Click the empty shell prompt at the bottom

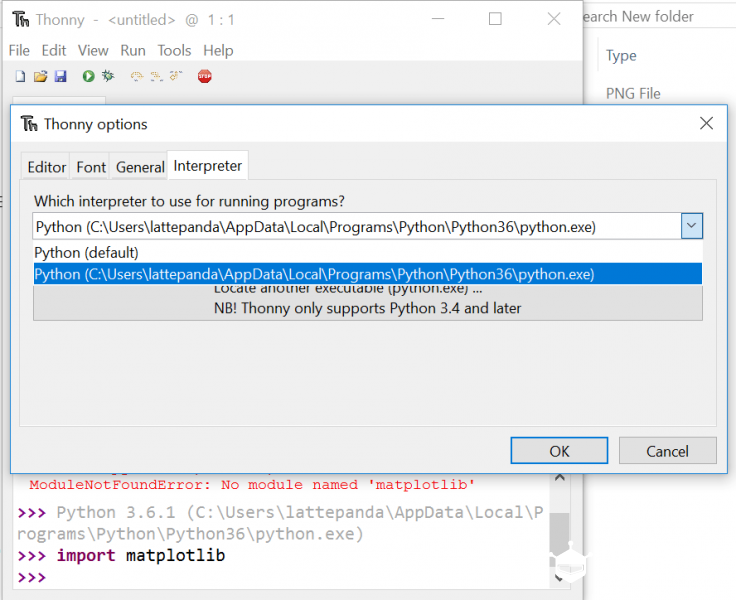pyautogui.click(x=31, y=577)
